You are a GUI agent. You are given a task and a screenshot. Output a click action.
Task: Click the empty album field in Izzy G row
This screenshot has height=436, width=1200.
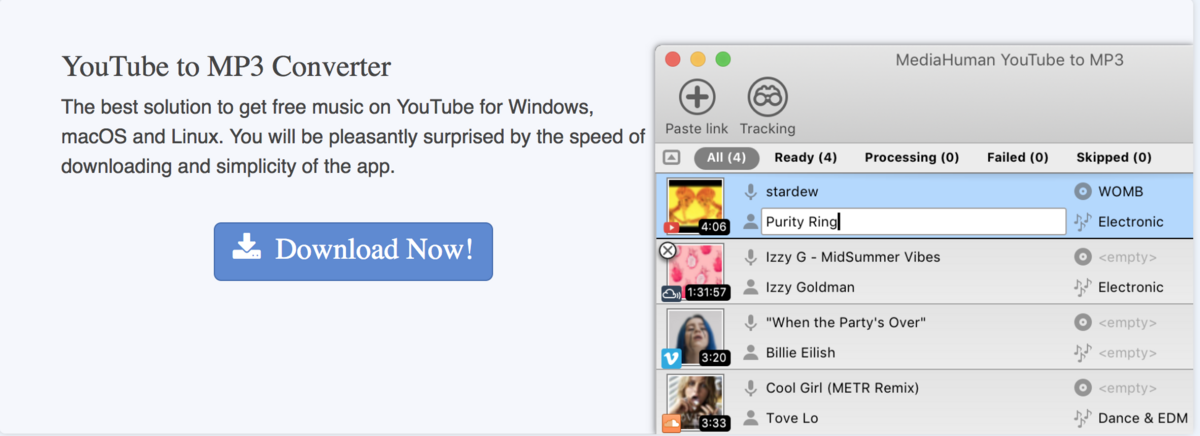(x=1128, y=257)
